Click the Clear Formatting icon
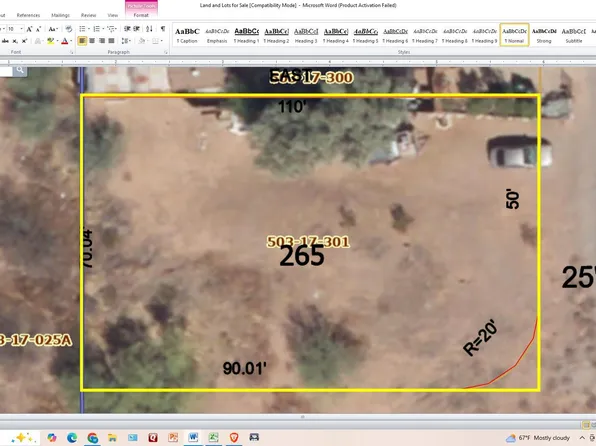The width and height of the screenshot is (596, 446). coord(68,29)
